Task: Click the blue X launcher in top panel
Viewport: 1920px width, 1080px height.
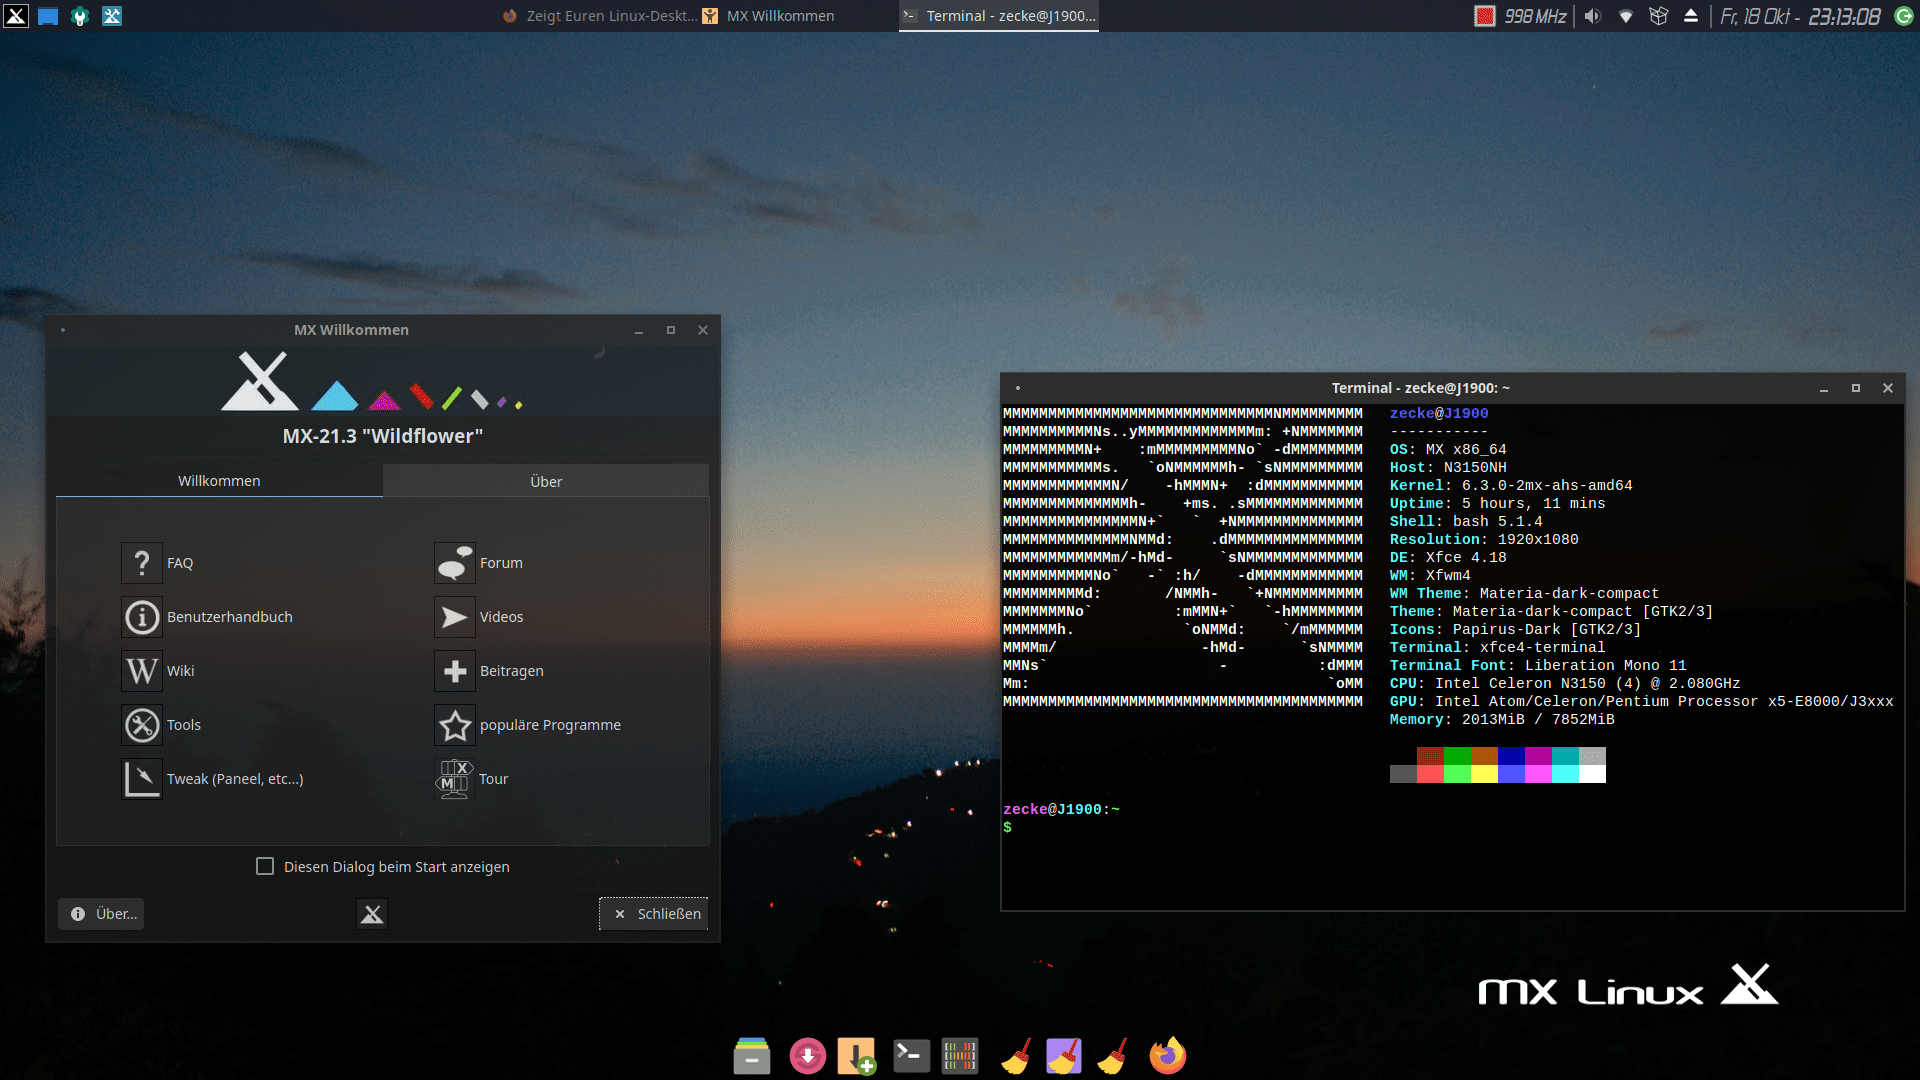Action: point(112,16)
